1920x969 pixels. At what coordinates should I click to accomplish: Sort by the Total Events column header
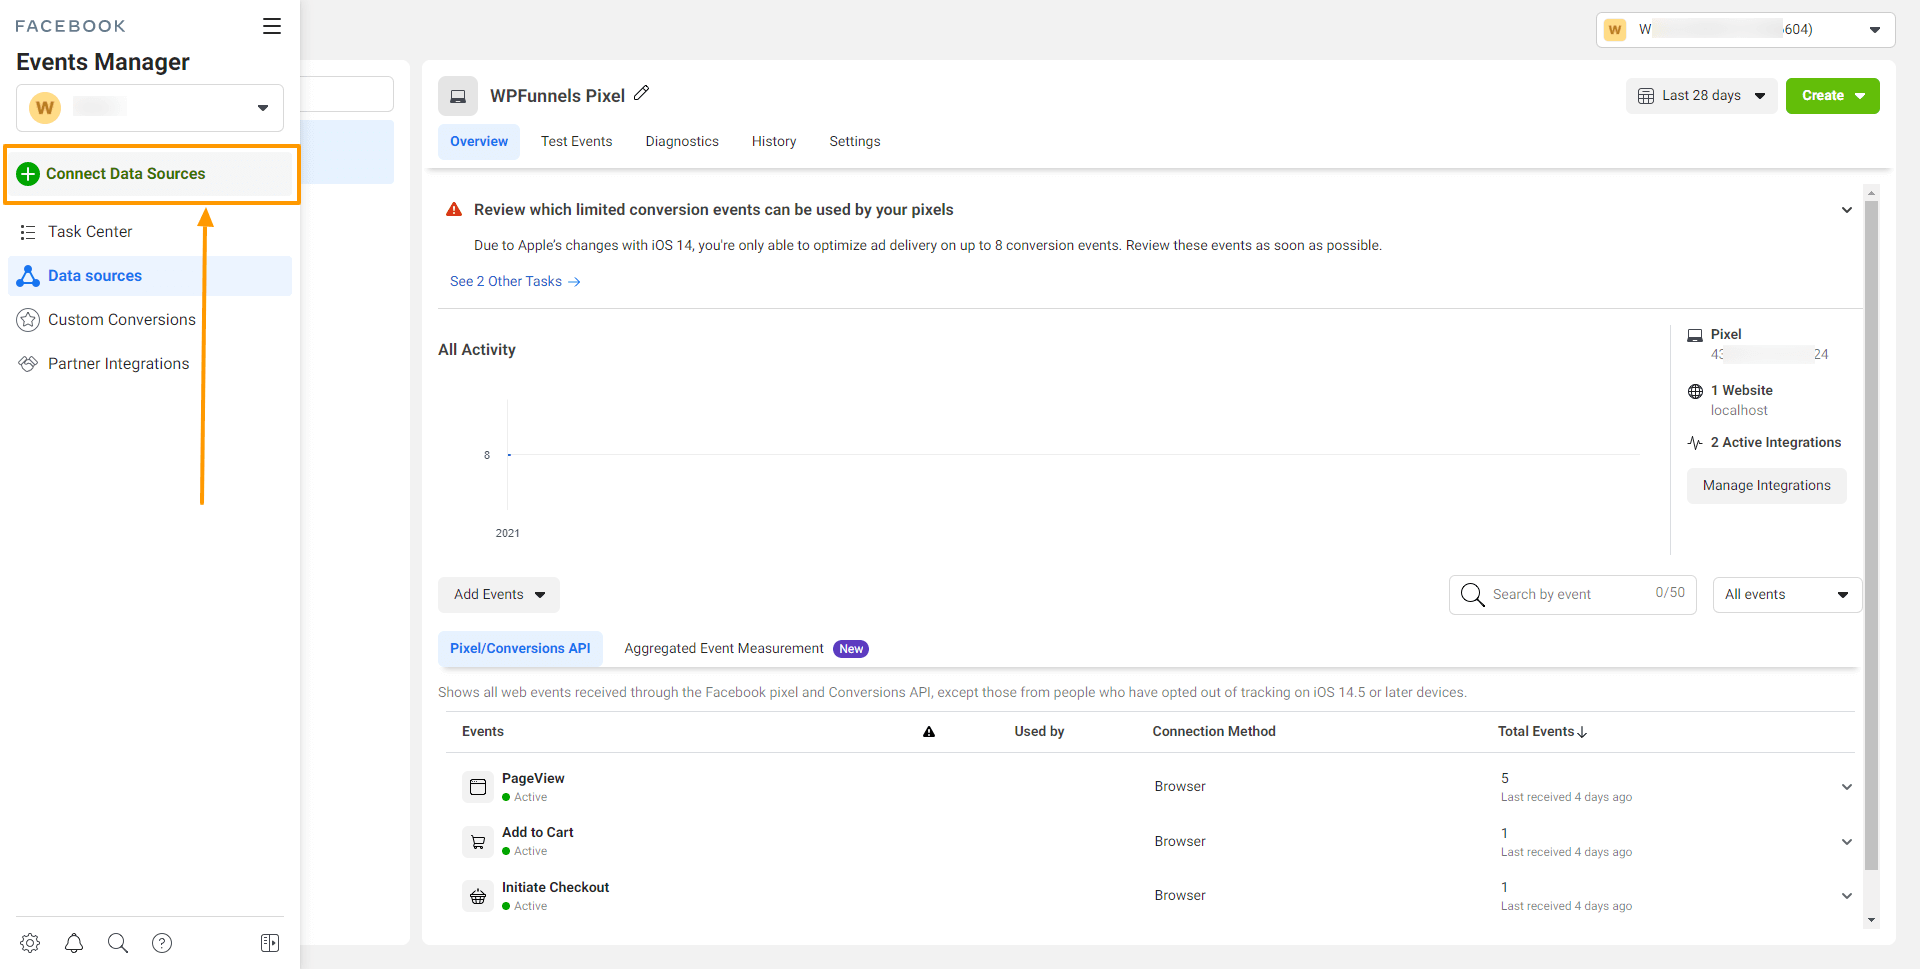[1542, 732]
